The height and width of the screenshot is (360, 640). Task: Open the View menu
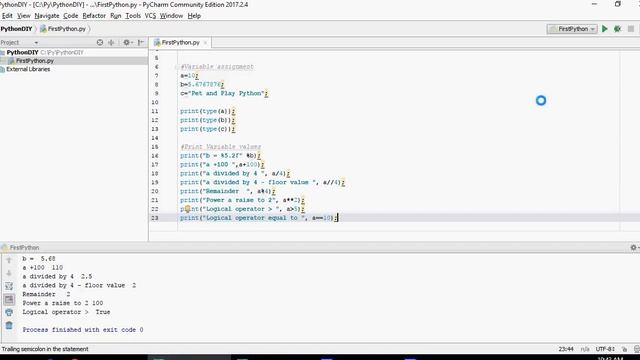click(24, 16)
